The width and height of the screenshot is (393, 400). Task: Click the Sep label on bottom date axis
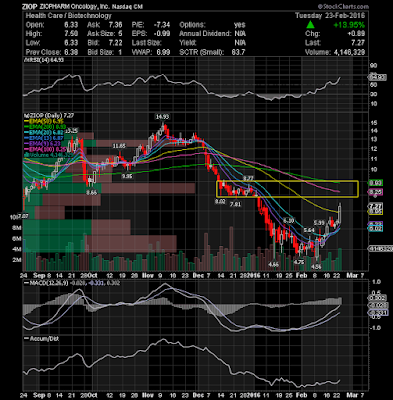coord(39,395)
